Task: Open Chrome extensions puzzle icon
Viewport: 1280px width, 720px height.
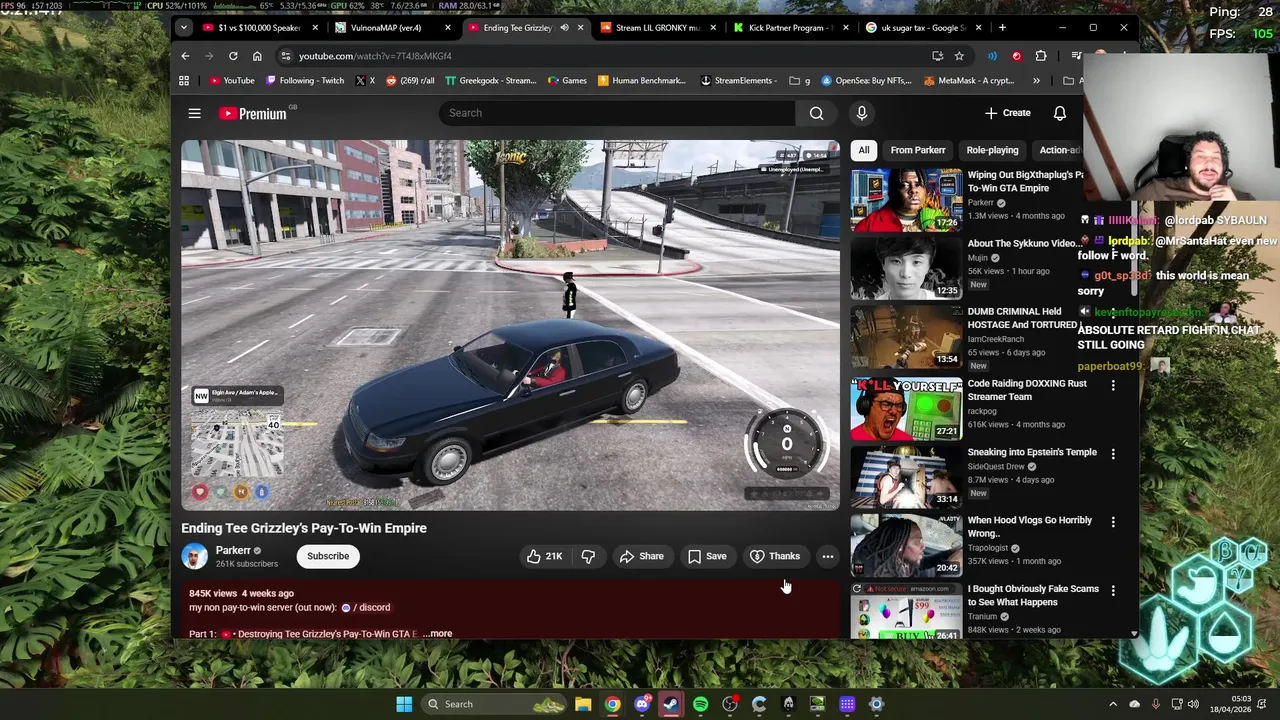Action: [x=1041, y=56]
